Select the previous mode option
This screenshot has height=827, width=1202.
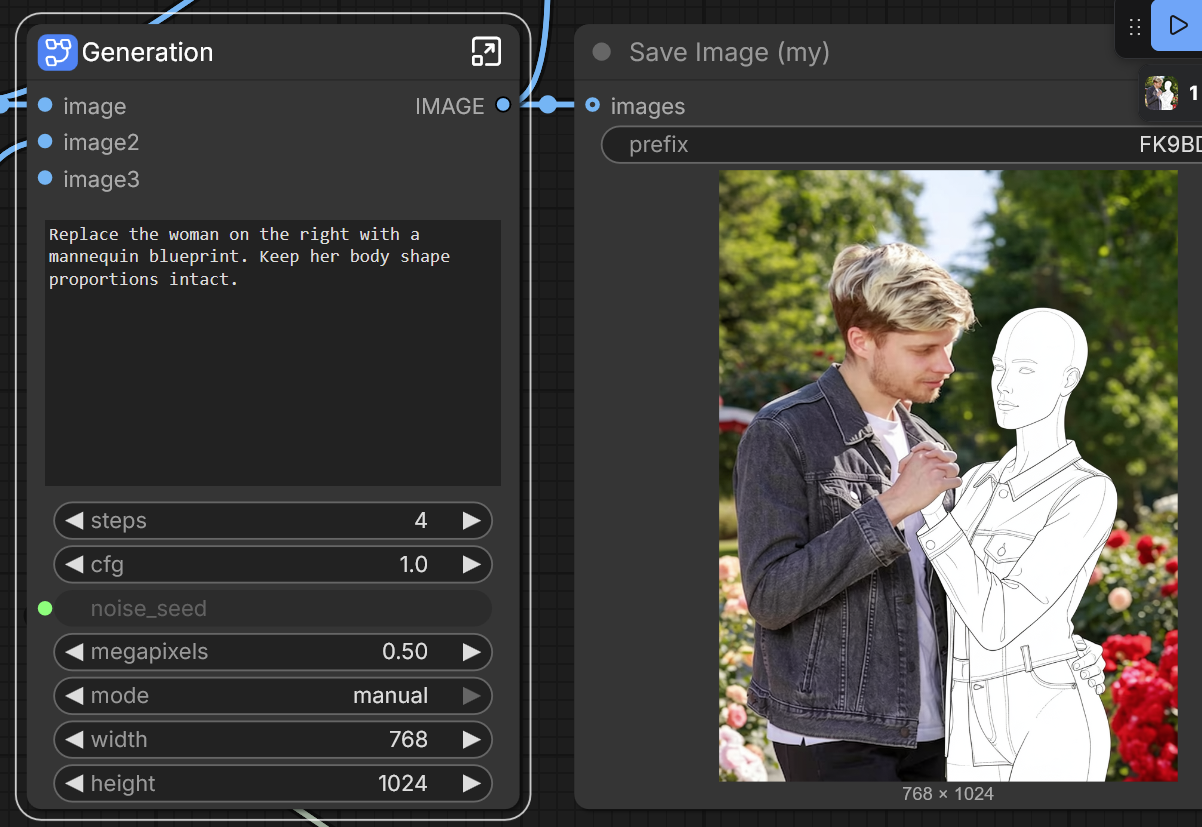[74, 696]
